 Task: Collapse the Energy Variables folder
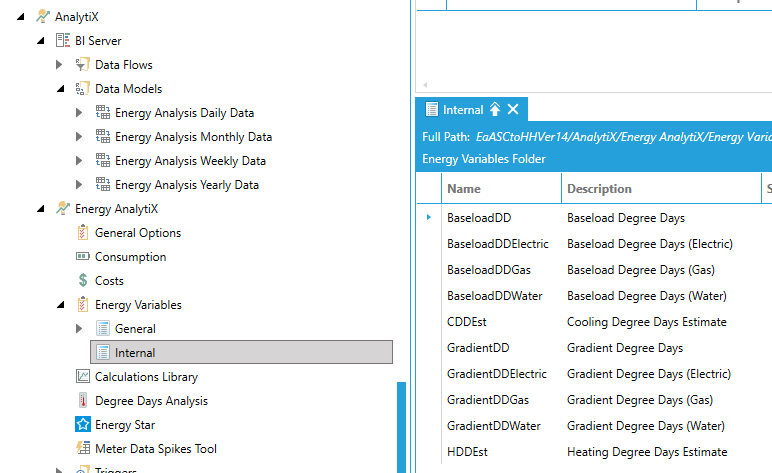click(60, 305)
